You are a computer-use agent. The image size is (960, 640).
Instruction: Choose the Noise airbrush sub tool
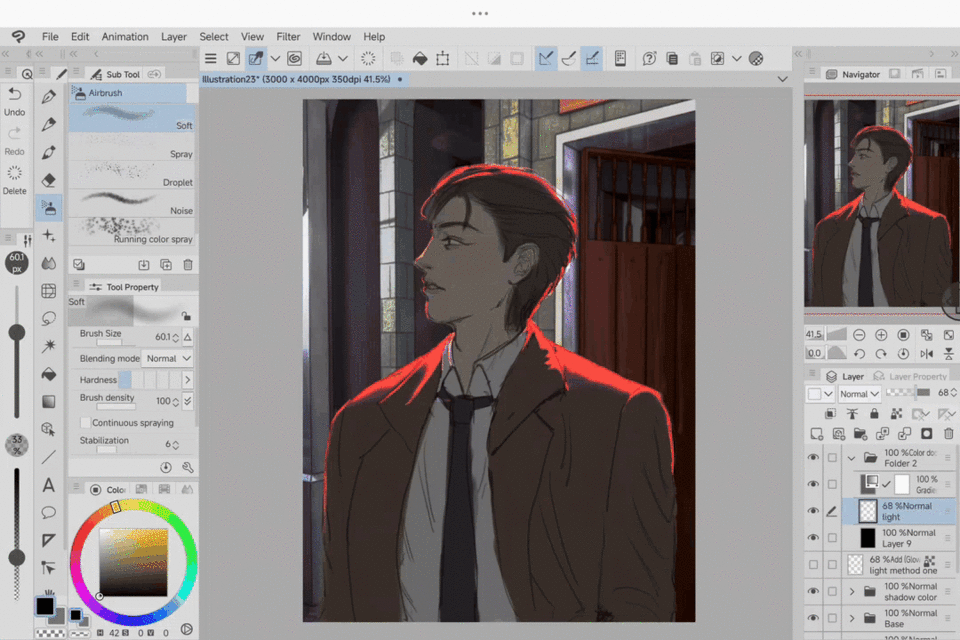pyautogui.click(x=134, y=202)
